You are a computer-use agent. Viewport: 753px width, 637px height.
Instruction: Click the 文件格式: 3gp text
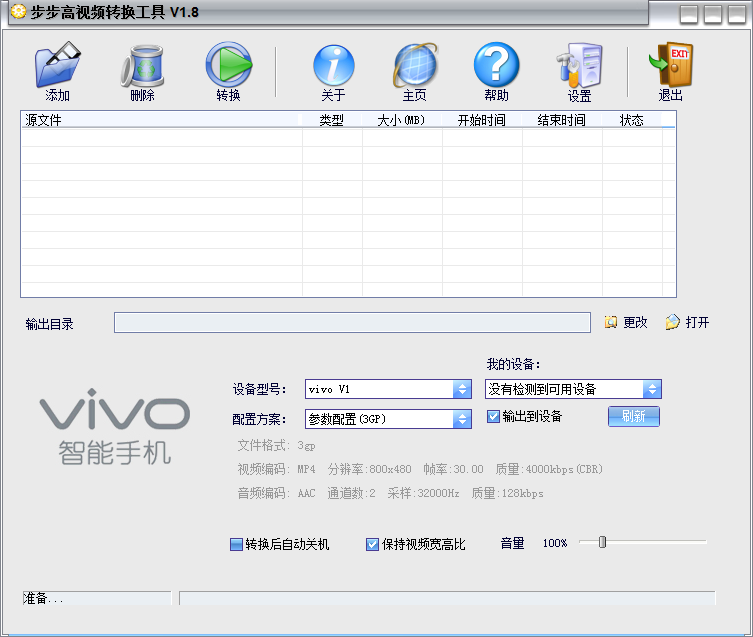[276, 446]
